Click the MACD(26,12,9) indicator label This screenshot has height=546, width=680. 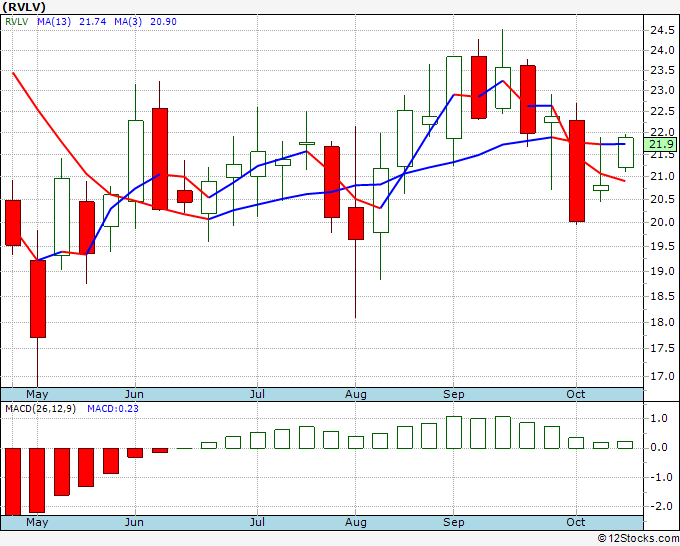[x=40, y=409]
